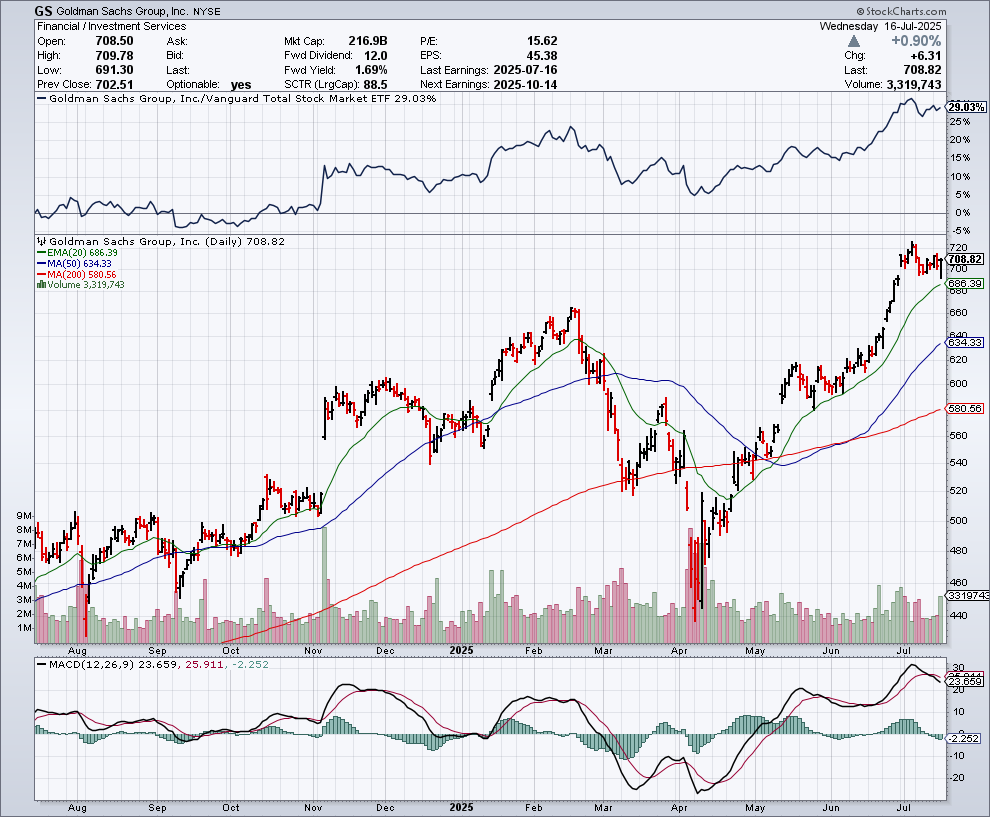Click the EPS value 45.38

(x=542, y=56)
